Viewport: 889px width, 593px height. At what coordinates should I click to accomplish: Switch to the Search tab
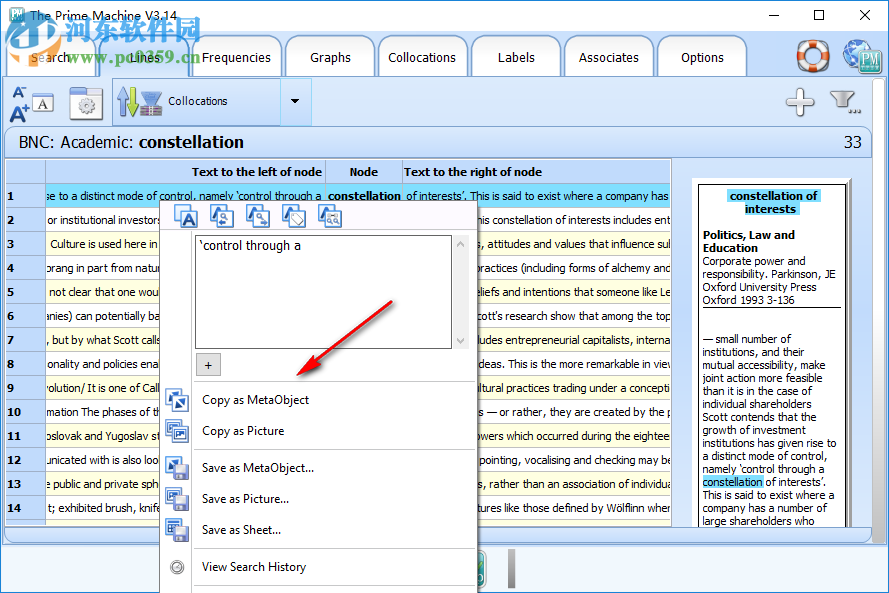(50, 57)
